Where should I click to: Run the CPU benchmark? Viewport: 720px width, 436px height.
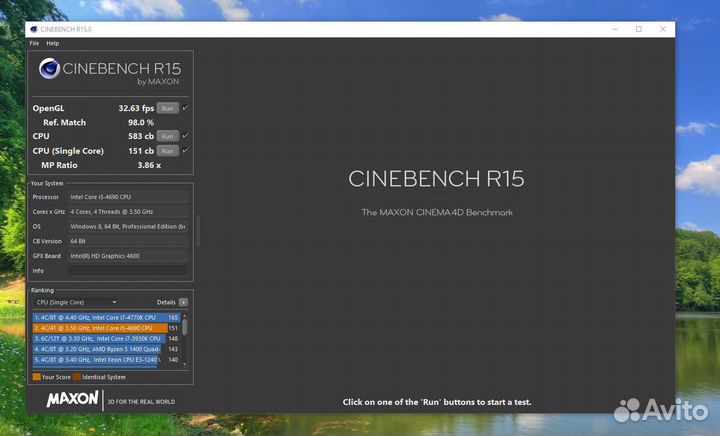(x=168, y=136)
